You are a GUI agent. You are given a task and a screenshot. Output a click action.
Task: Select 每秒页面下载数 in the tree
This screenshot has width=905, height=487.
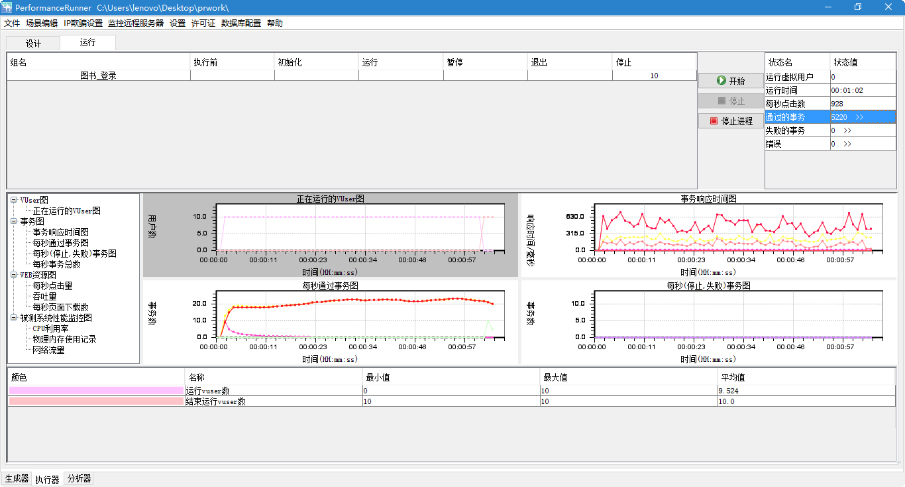pos(61,307)
